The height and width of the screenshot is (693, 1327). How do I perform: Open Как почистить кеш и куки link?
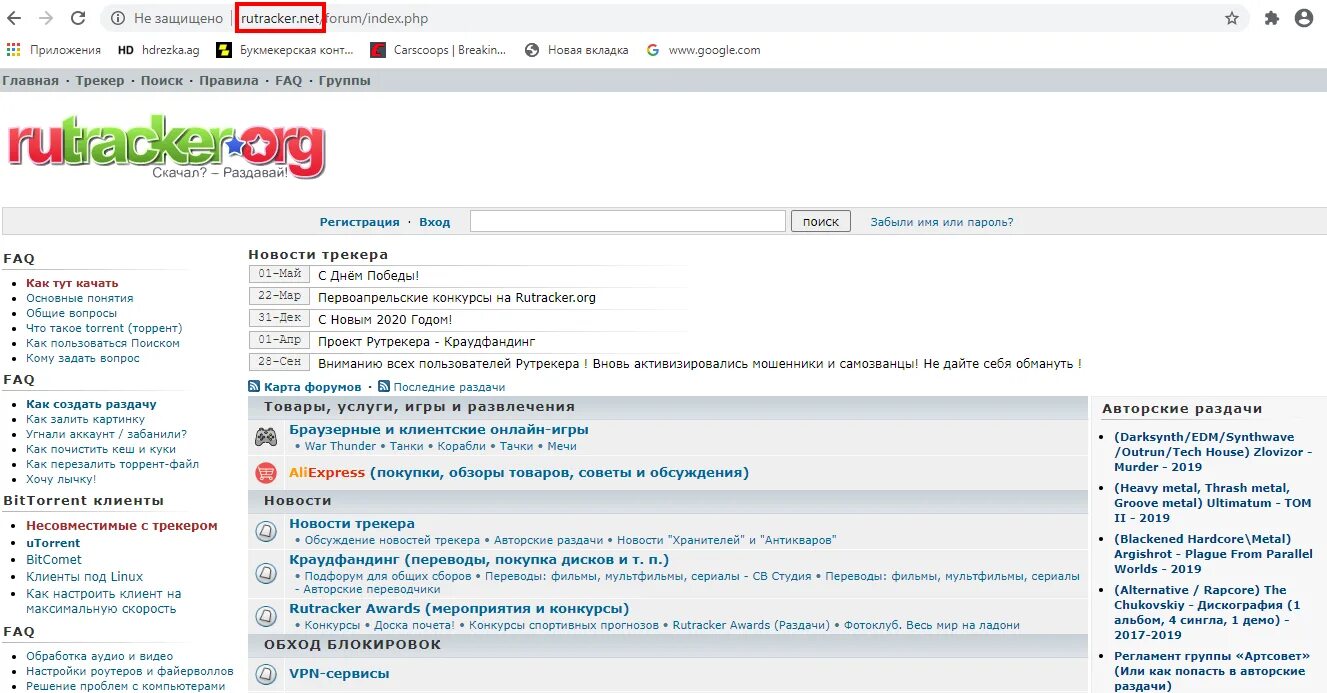[101, 449]
